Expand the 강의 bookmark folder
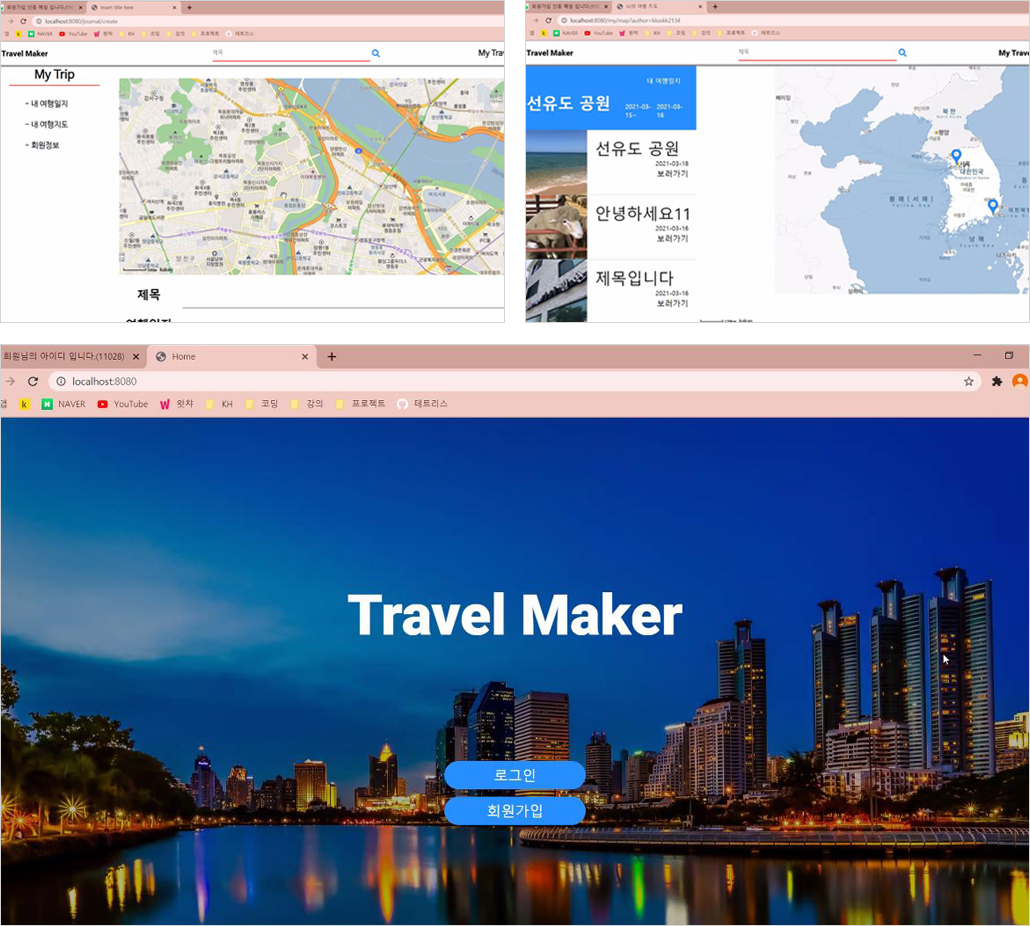This screenshot has width=1030, height=926. click(307, 404)
